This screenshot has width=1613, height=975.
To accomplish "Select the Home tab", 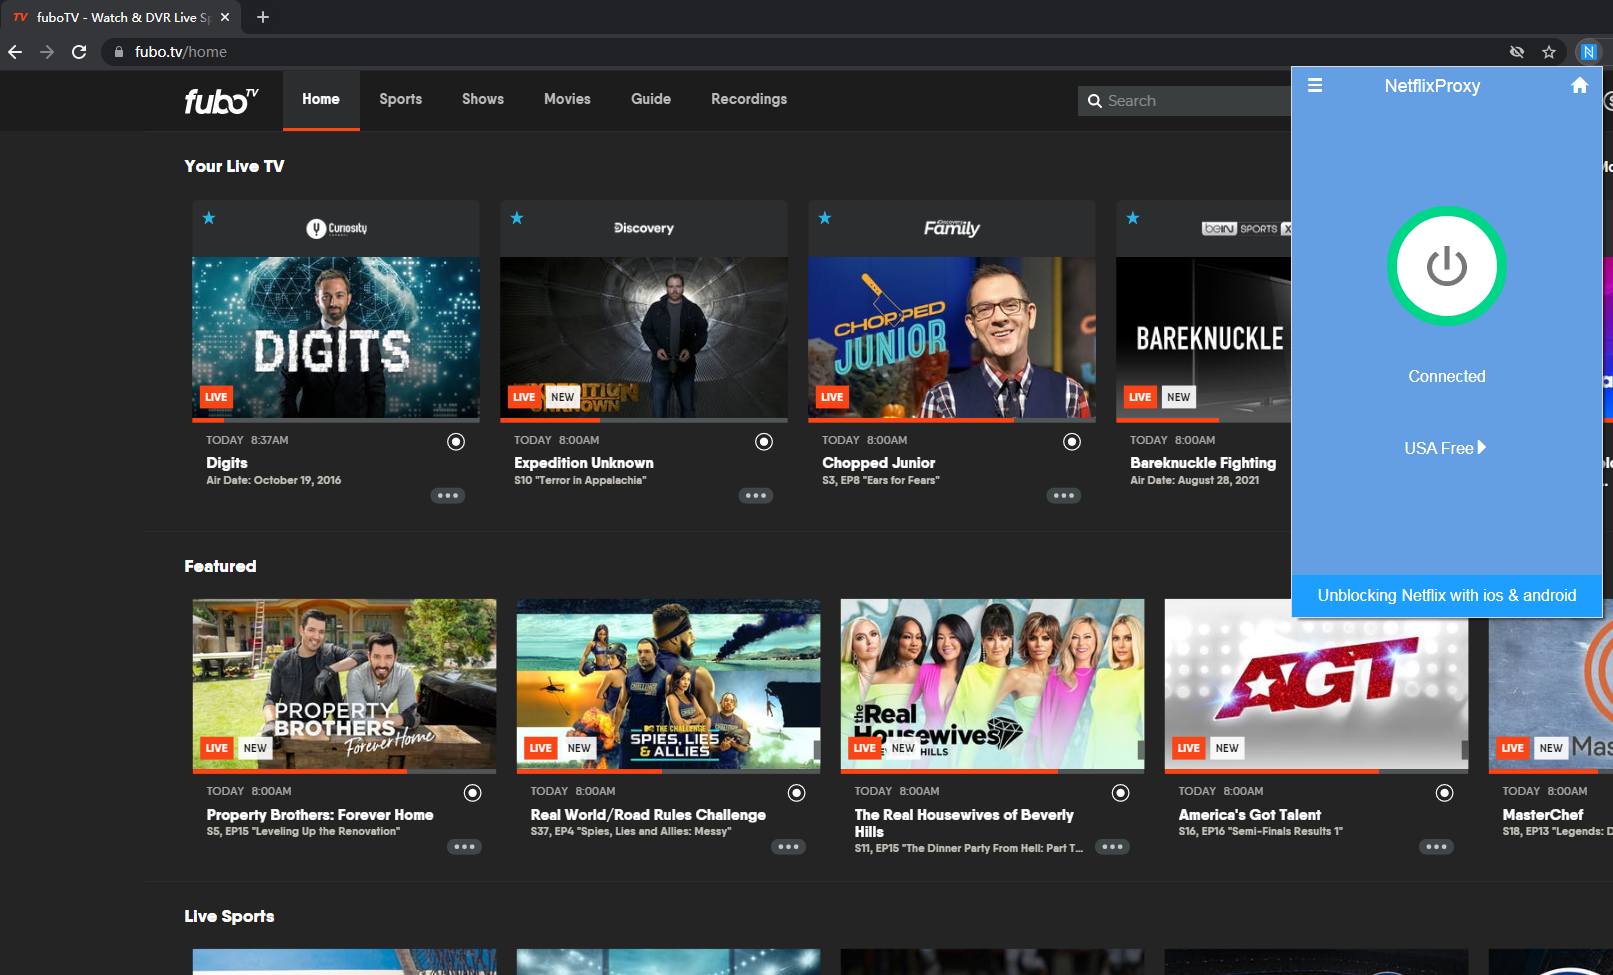I will pos(321,99).
